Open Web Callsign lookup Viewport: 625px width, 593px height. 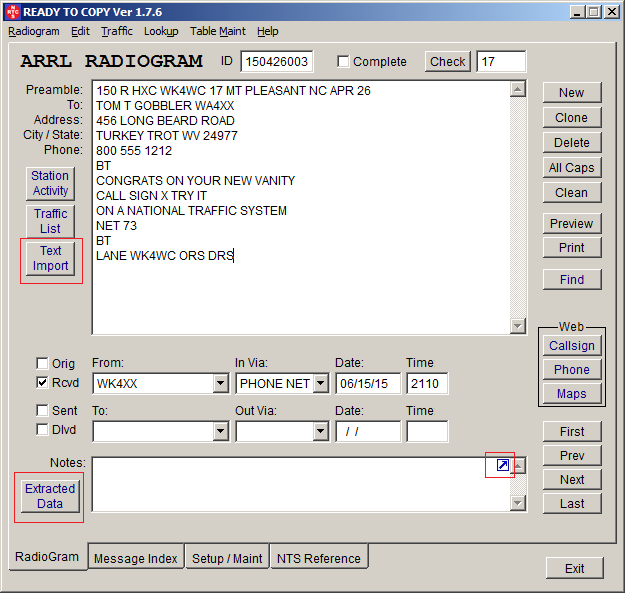pyautogui.click(x=572, y=346)
